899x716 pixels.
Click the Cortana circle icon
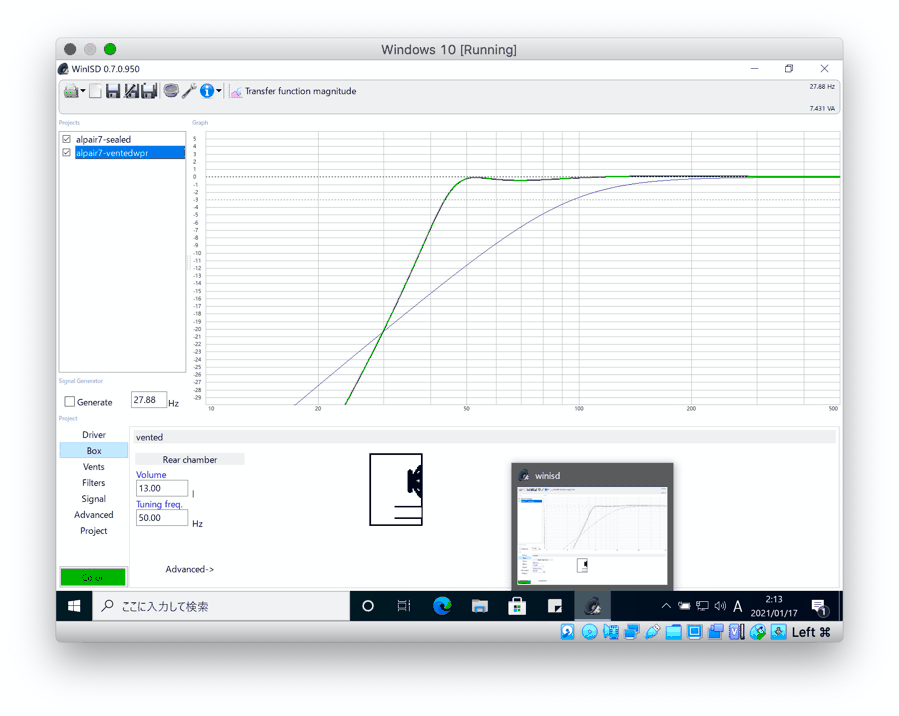pos(368,606)
